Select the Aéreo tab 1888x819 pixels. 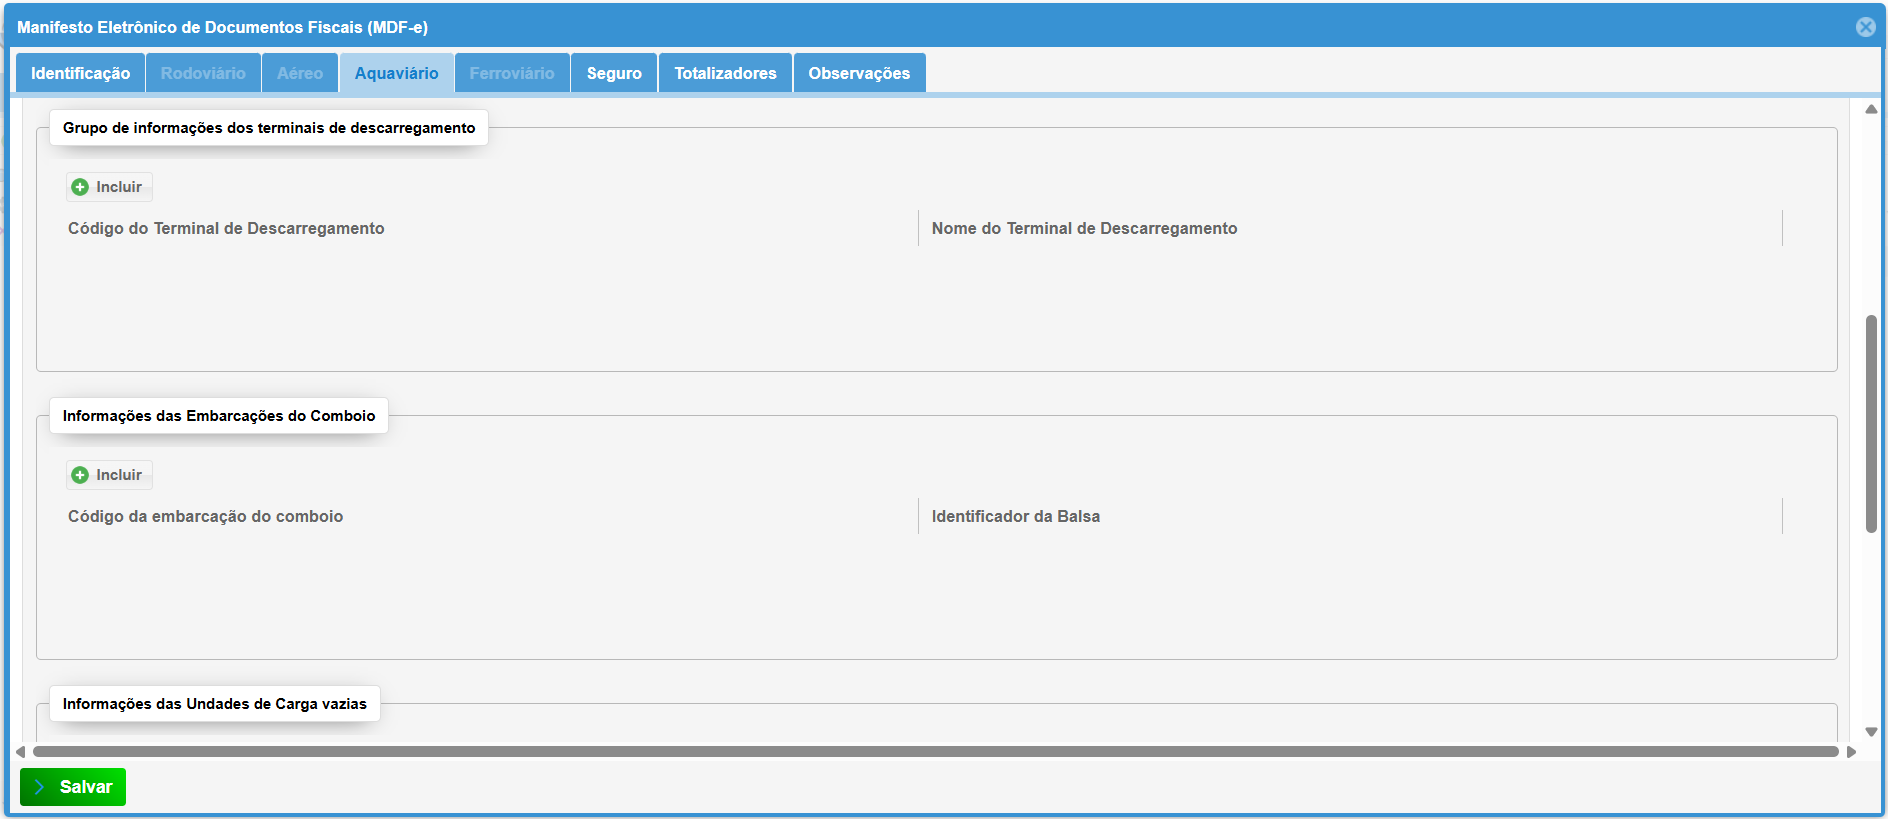(300, 73)
